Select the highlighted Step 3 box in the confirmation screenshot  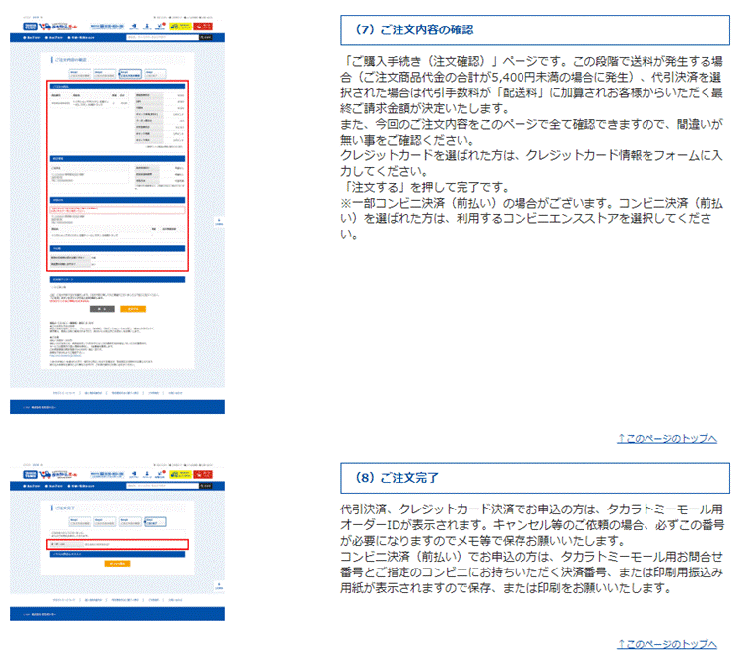pyautogui.click(x=129, y=73)
